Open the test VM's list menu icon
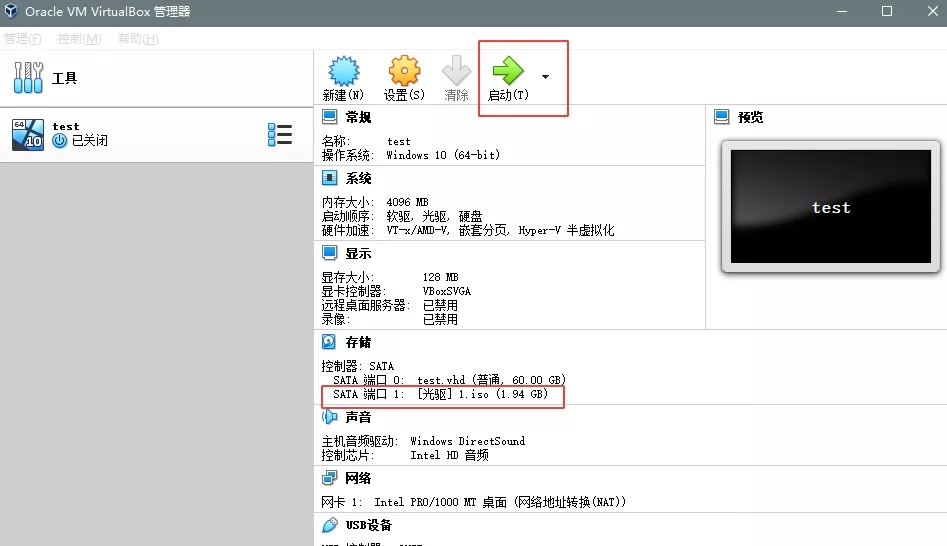Image resolution: width=947 pixels, height=546 pixels. [x=280, y=135]
